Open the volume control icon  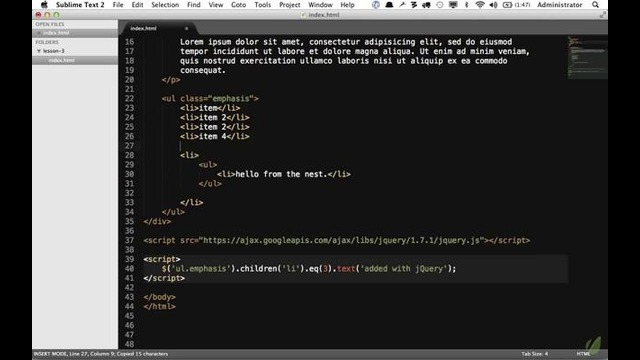click(493, 5)
